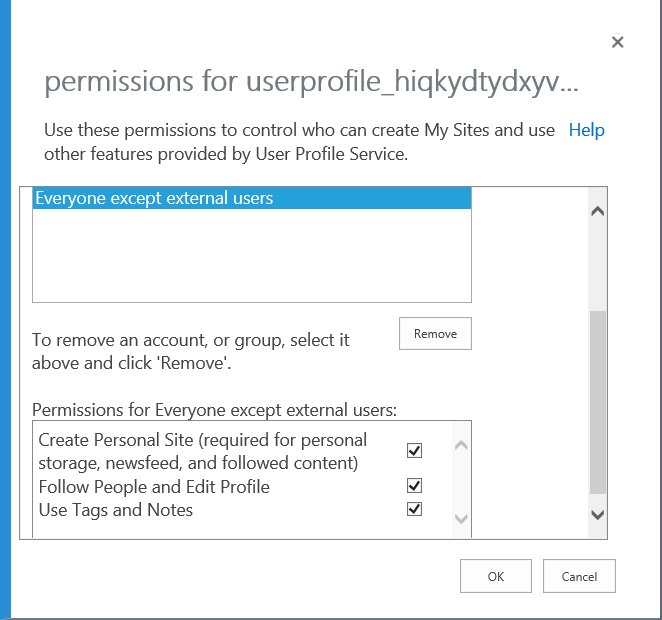Image resolution: width=662 pixels, height=620 pixels.
Task: Click the permissions list scroll down arrow
Action: (461, 518)
